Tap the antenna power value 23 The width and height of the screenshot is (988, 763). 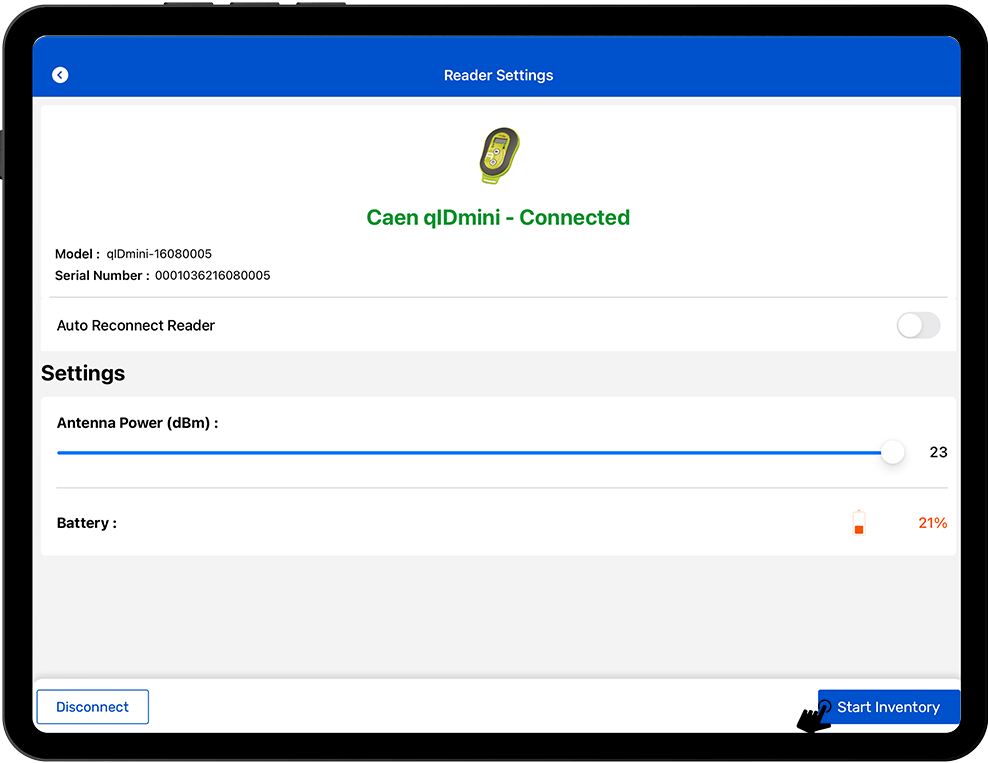coord(938,452)
